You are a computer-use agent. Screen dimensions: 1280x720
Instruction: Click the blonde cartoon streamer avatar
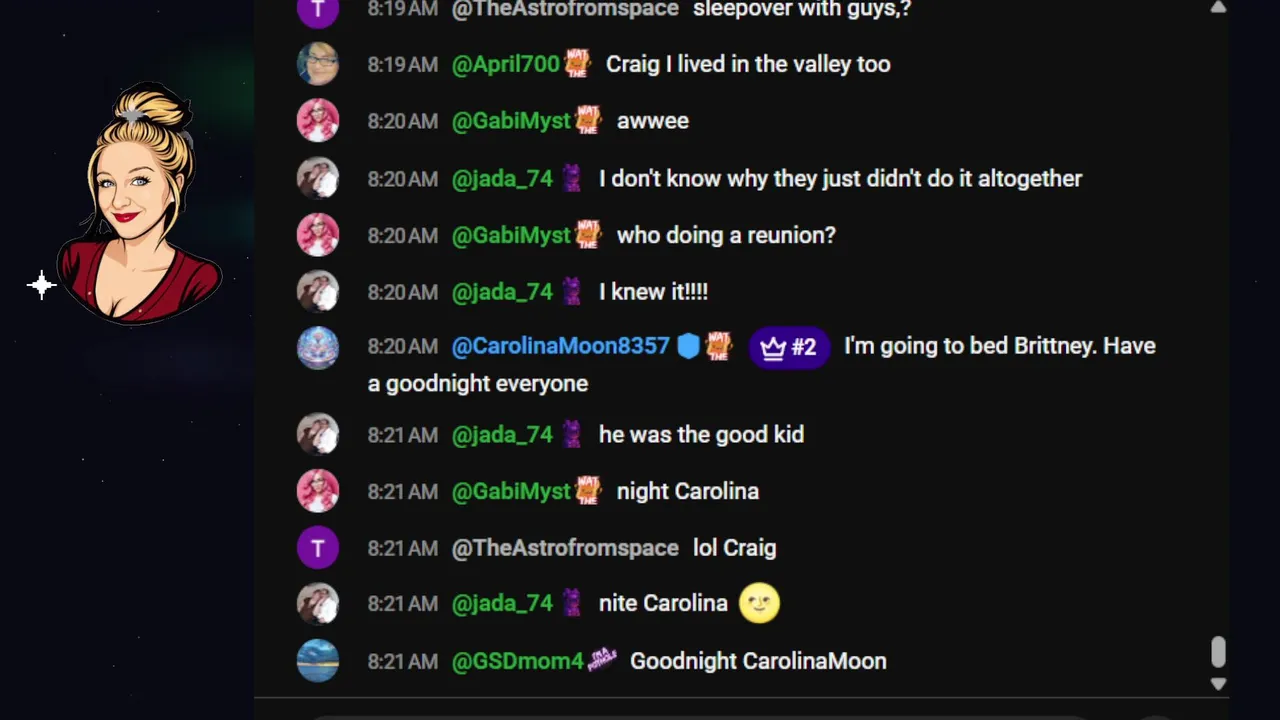click(138, 204)
